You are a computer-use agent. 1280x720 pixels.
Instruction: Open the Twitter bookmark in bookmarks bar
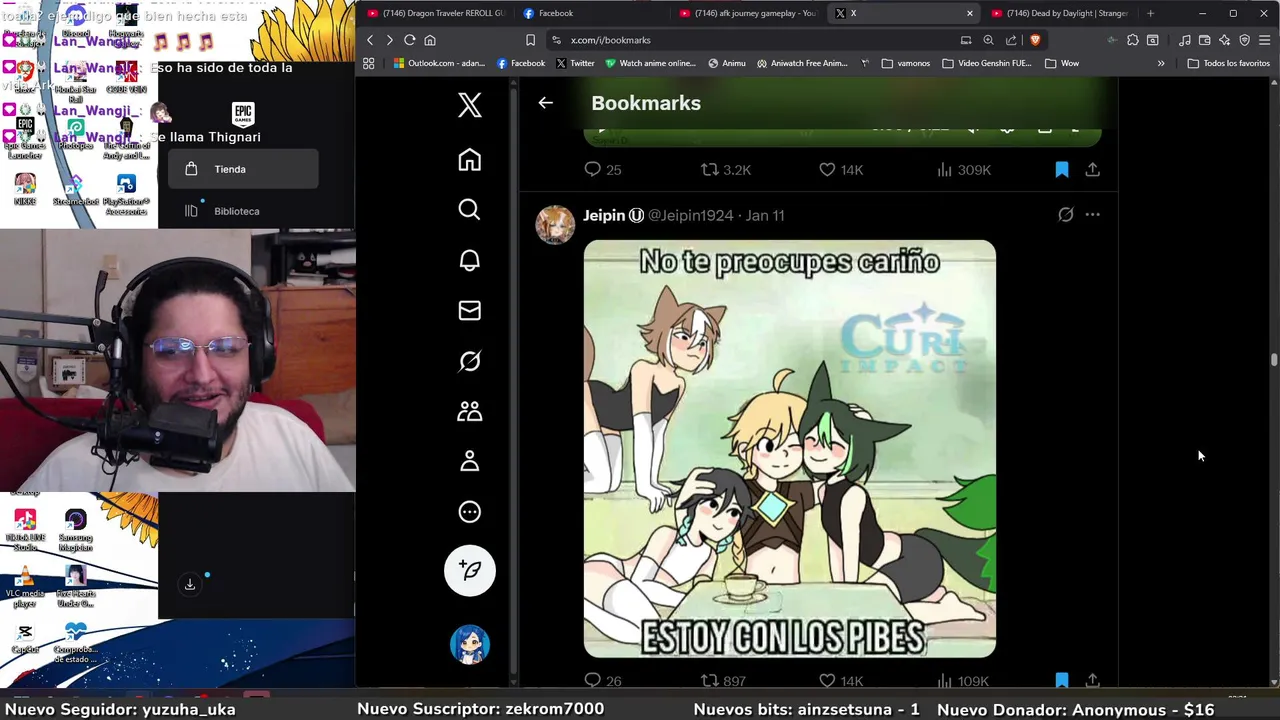click(575, 63)
